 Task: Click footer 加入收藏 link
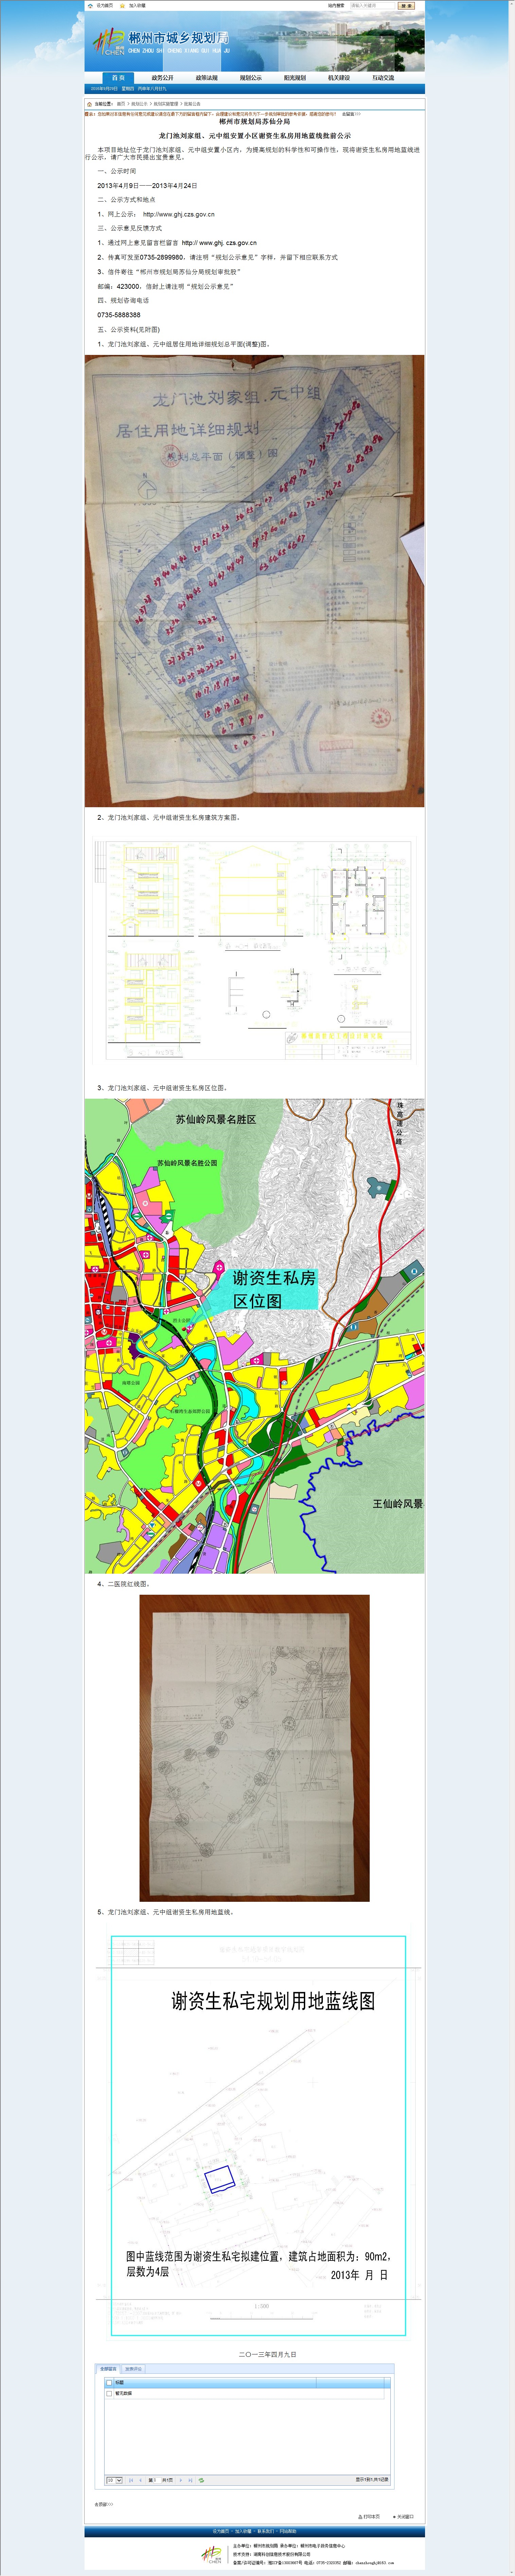(x=243, y=2531)
